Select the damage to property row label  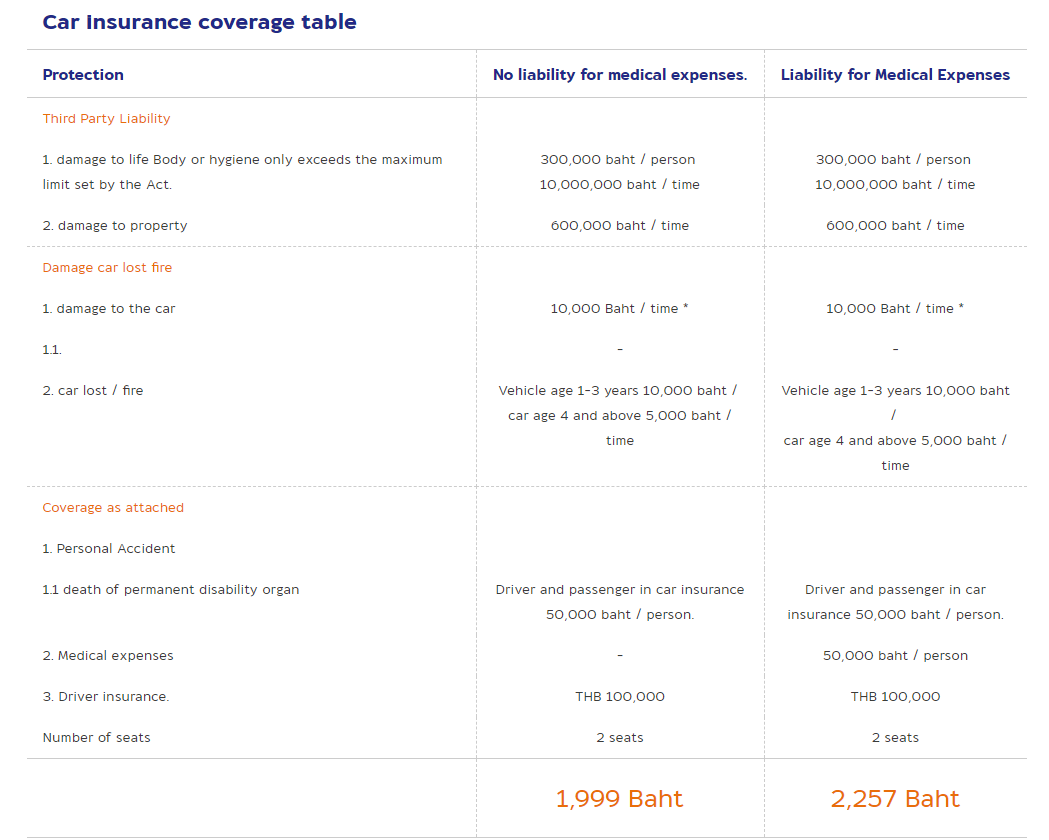click(115, 225)
